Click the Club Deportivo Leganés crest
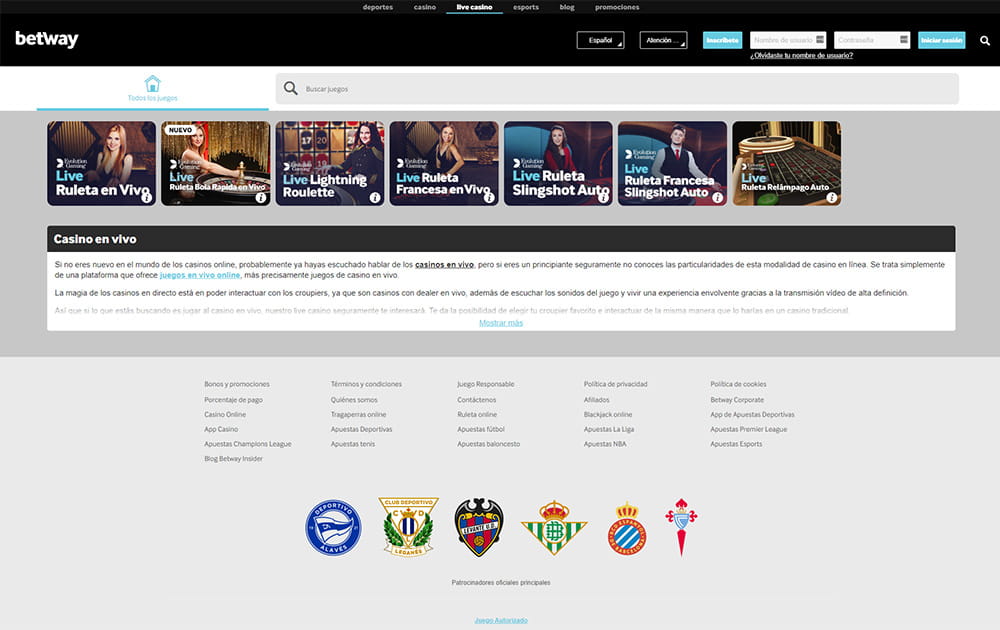Image resolution: width=1000 pixels, height=630 pixels. pyautogui.click(x=408, y=527)
